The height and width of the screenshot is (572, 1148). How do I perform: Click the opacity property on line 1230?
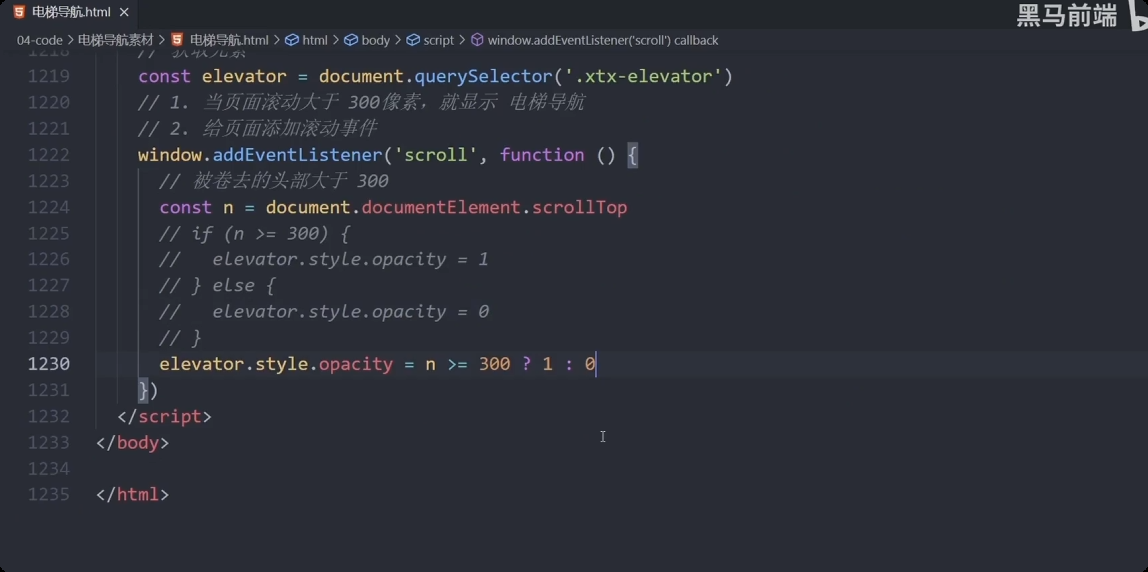click(x=356, y=364)
